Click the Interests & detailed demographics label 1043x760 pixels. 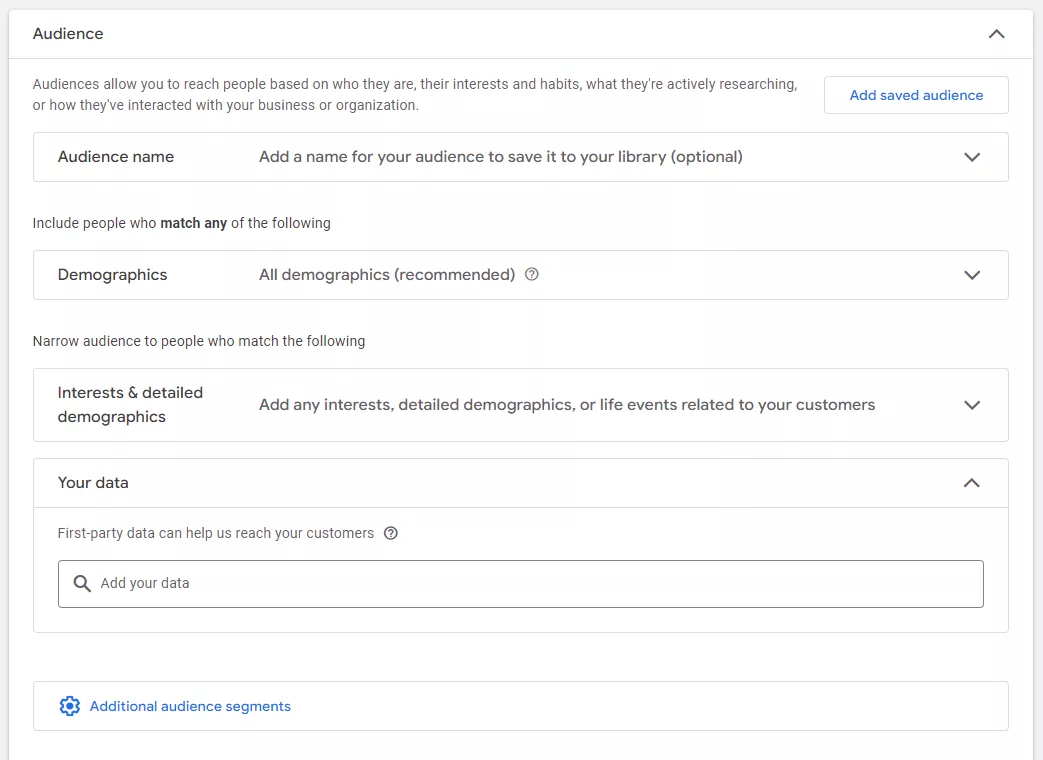[x=130, y=405]
